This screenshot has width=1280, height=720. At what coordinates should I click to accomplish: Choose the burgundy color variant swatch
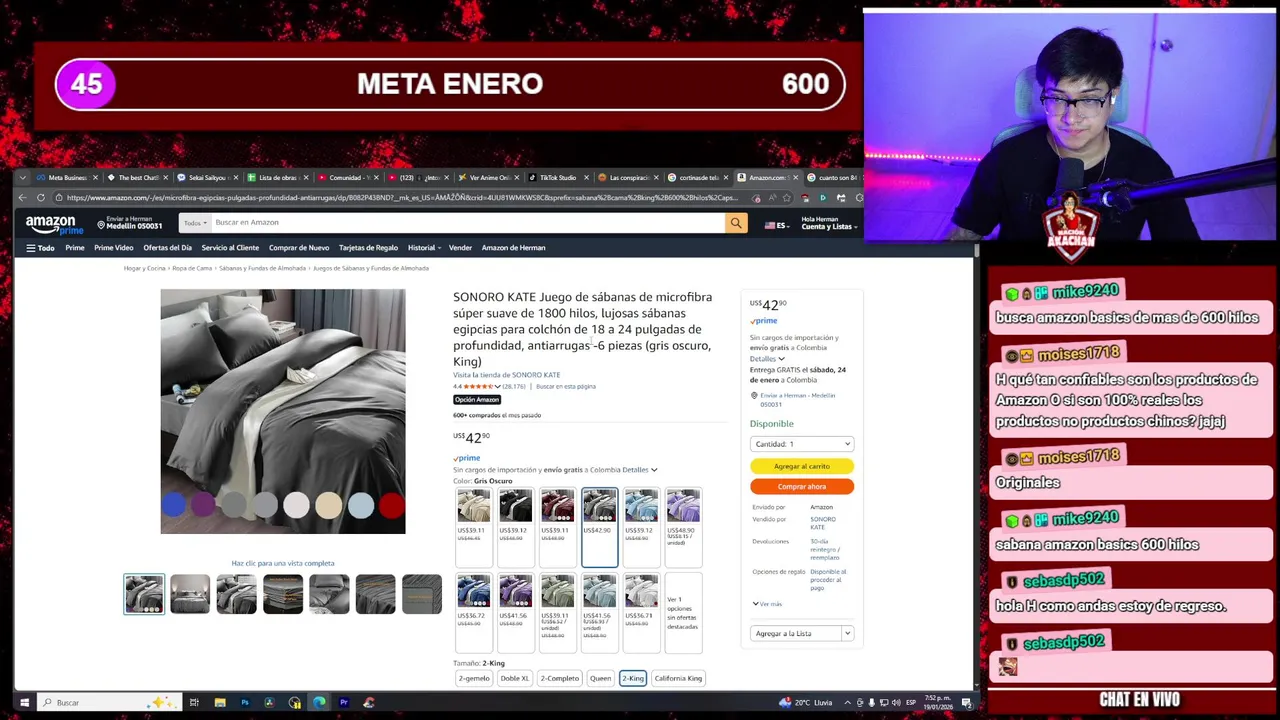[558, 527]
